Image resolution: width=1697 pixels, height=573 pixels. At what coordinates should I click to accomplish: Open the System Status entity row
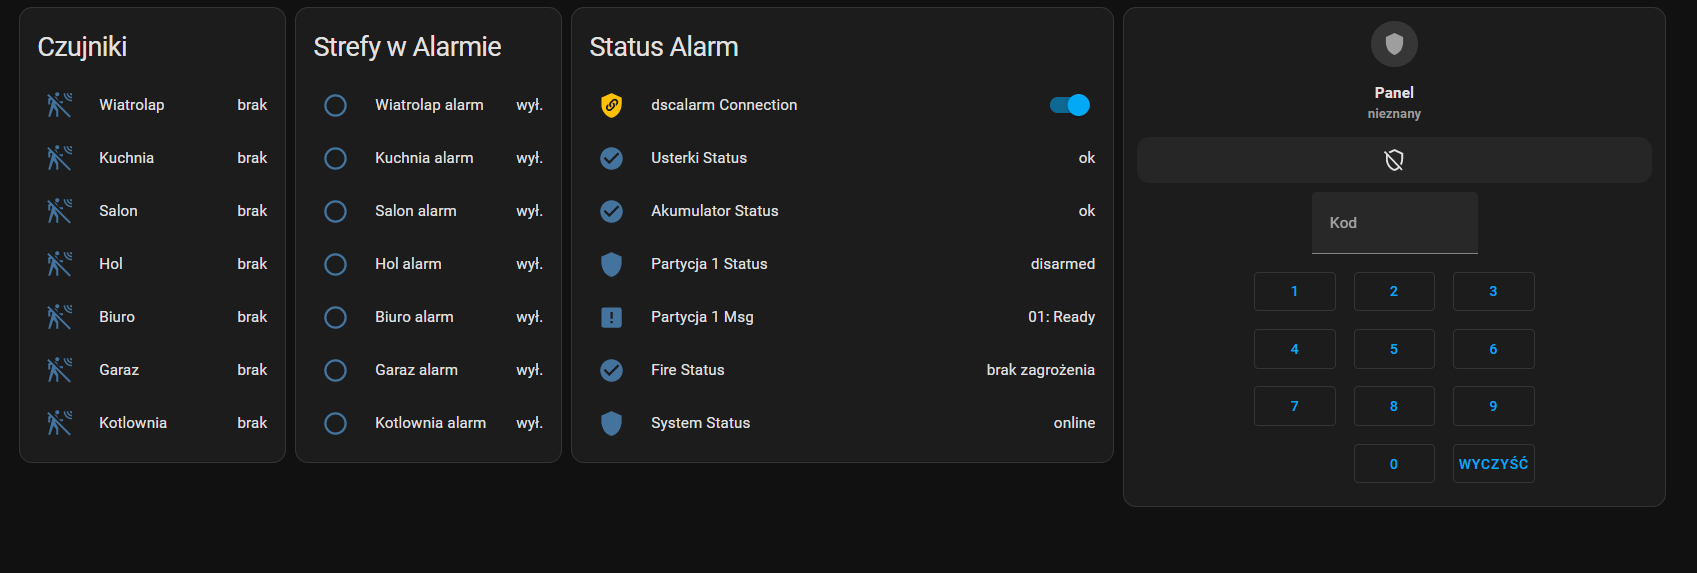point(842,423)
